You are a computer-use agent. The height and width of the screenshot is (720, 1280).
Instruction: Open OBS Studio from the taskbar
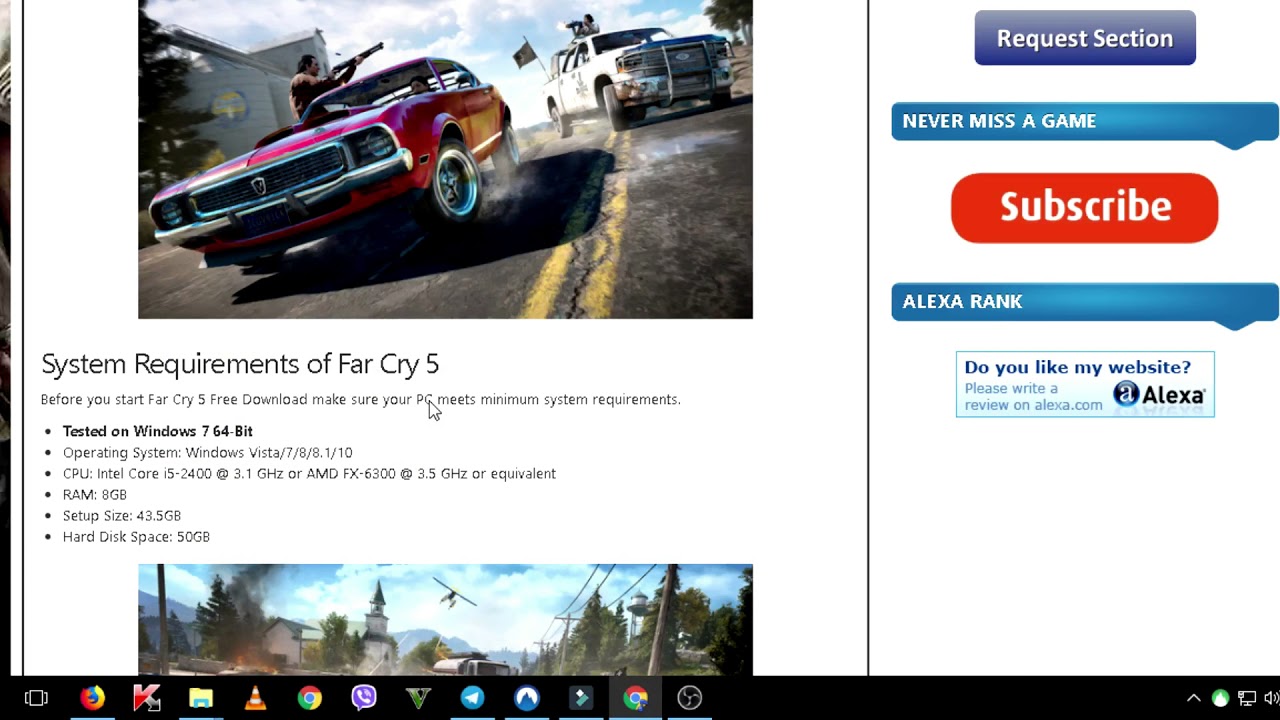tap(690, 698)
